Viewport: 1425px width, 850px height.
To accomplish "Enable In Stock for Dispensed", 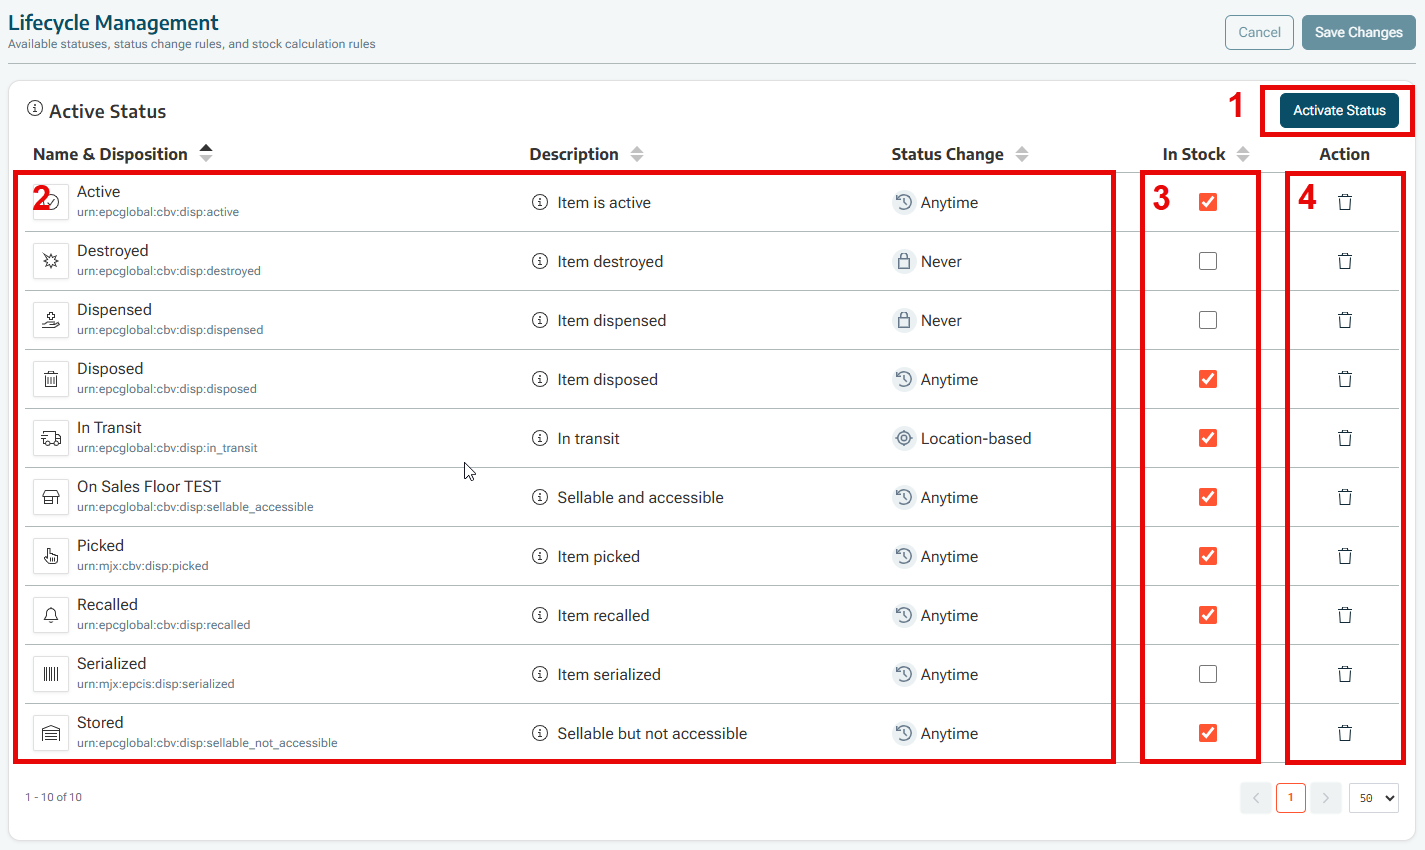I will [x=1208, y=320].
